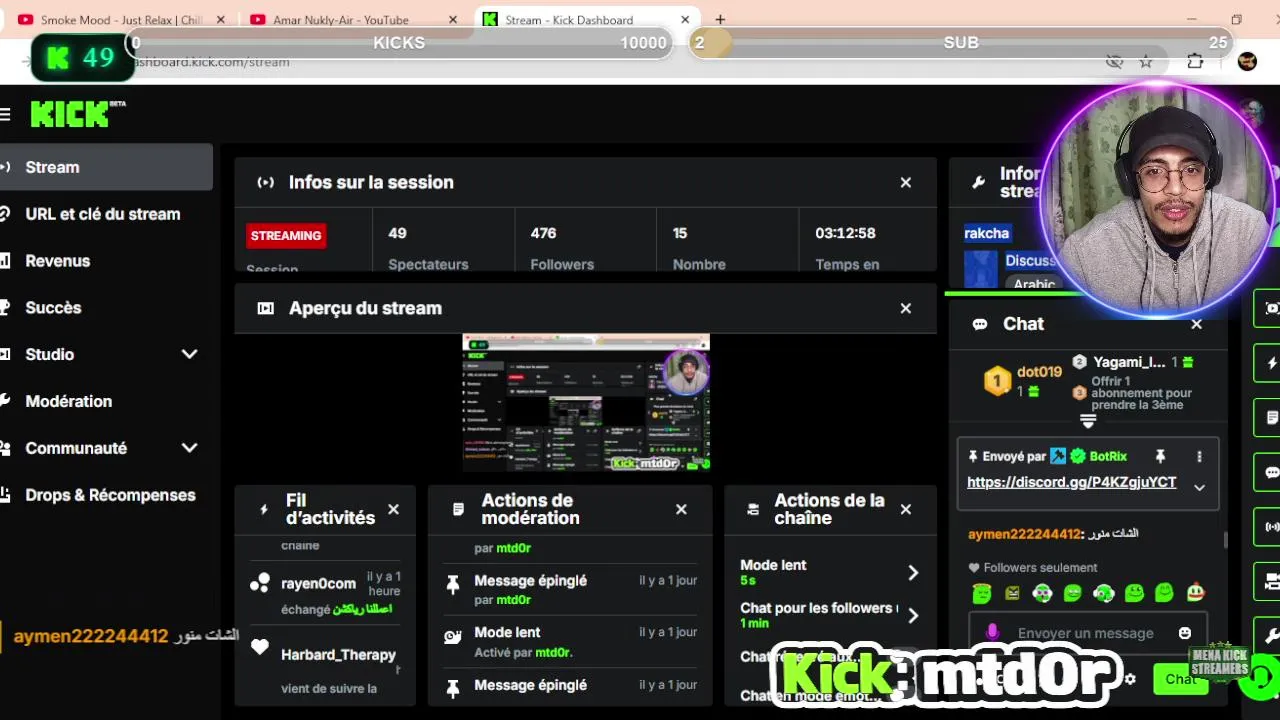Click the chat scrollbar handle
The height and width of the screenshot is (720, 1280).
[1226, 540]
